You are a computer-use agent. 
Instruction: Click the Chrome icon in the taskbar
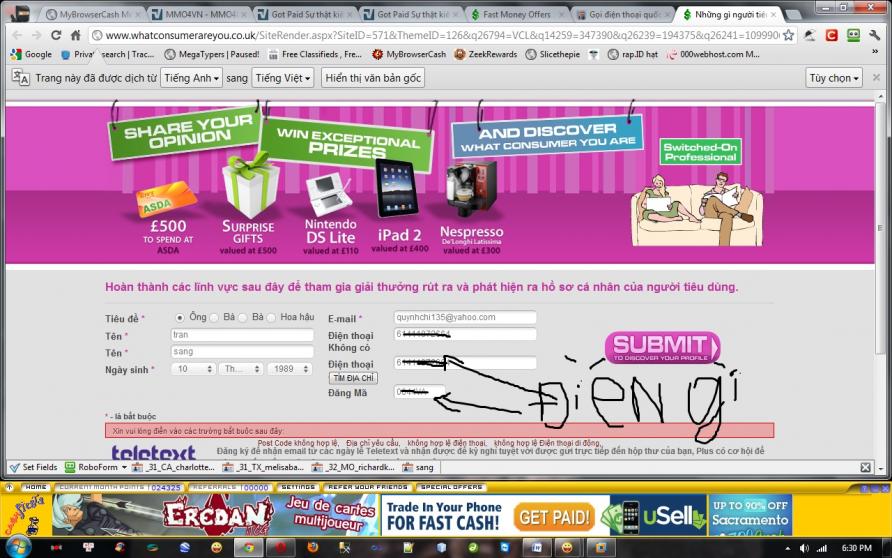pos(249,547)
